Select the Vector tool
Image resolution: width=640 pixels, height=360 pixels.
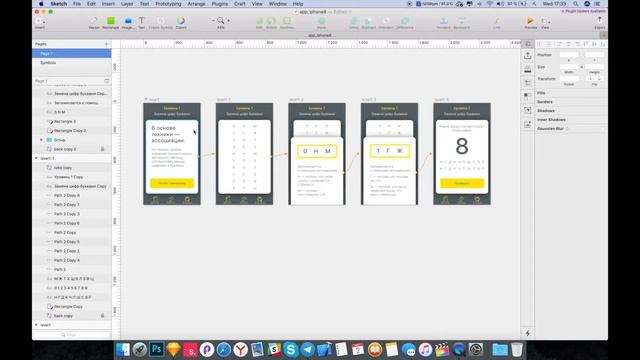pos(94,22)
